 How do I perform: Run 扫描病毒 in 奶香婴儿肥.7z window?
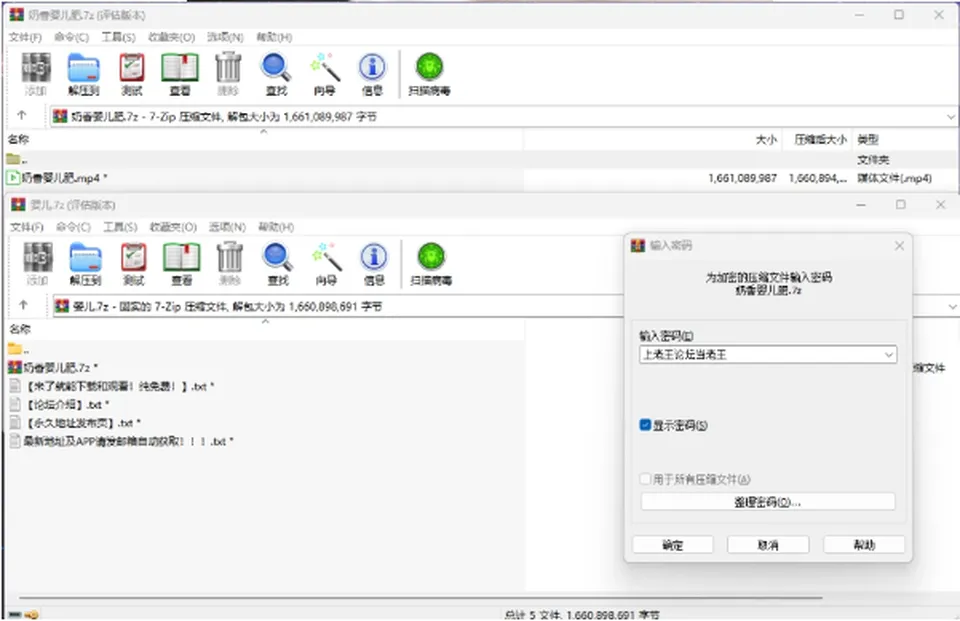(429, 74)
